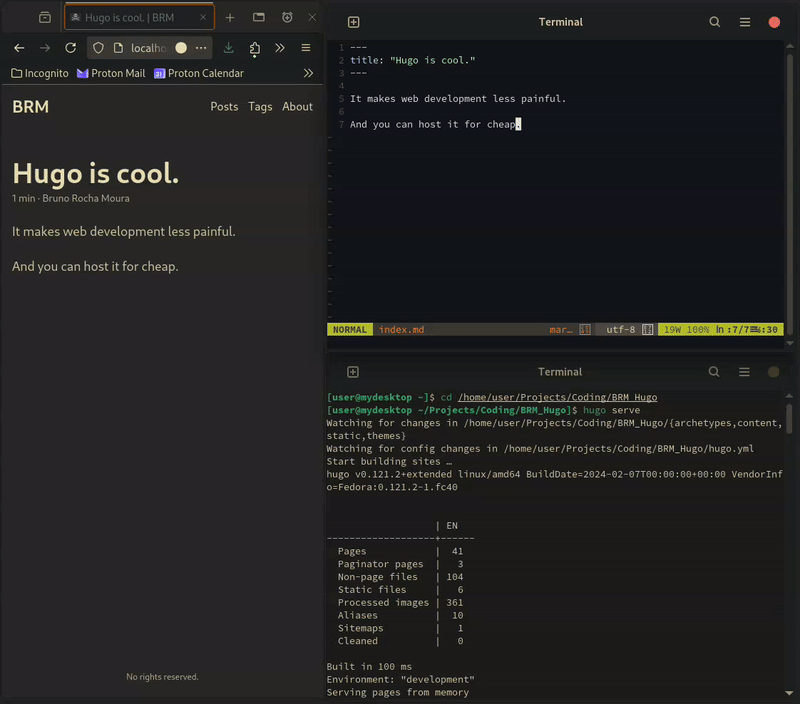Click the Pages row in hugo output

400,551
